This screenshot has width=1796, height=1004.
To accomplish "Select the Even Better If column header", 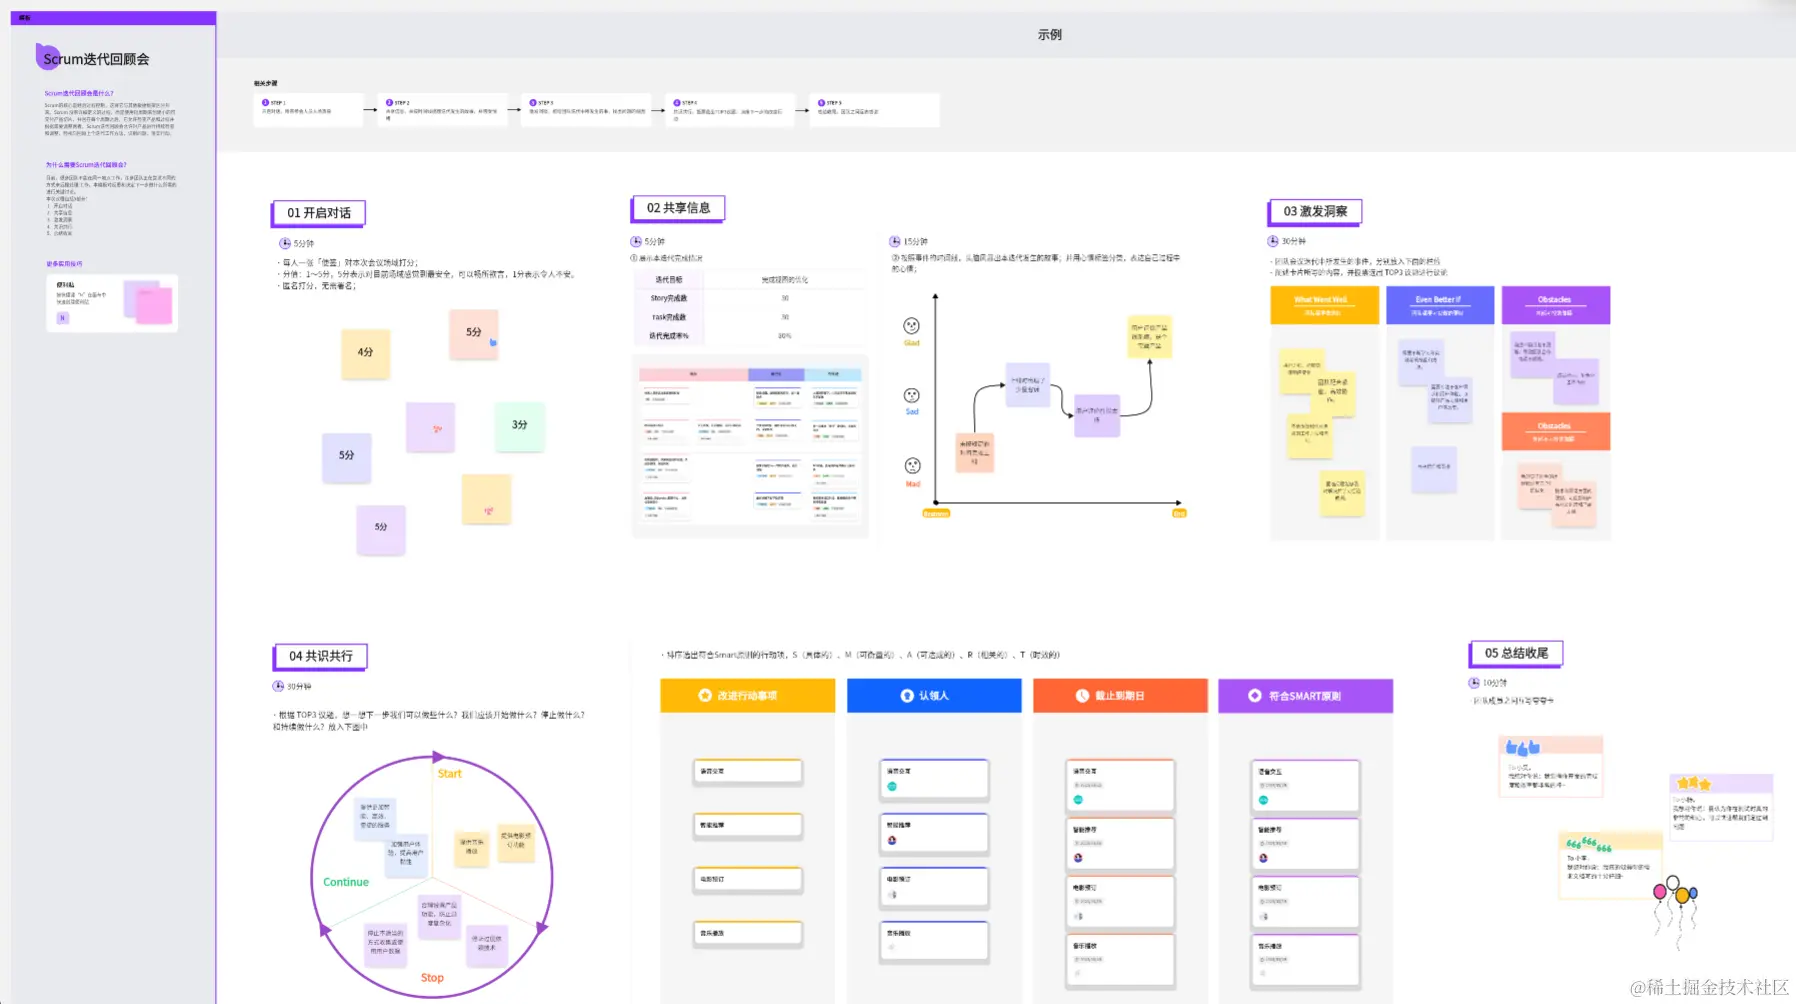I will pyautogui.click(x=1439, y=305).
